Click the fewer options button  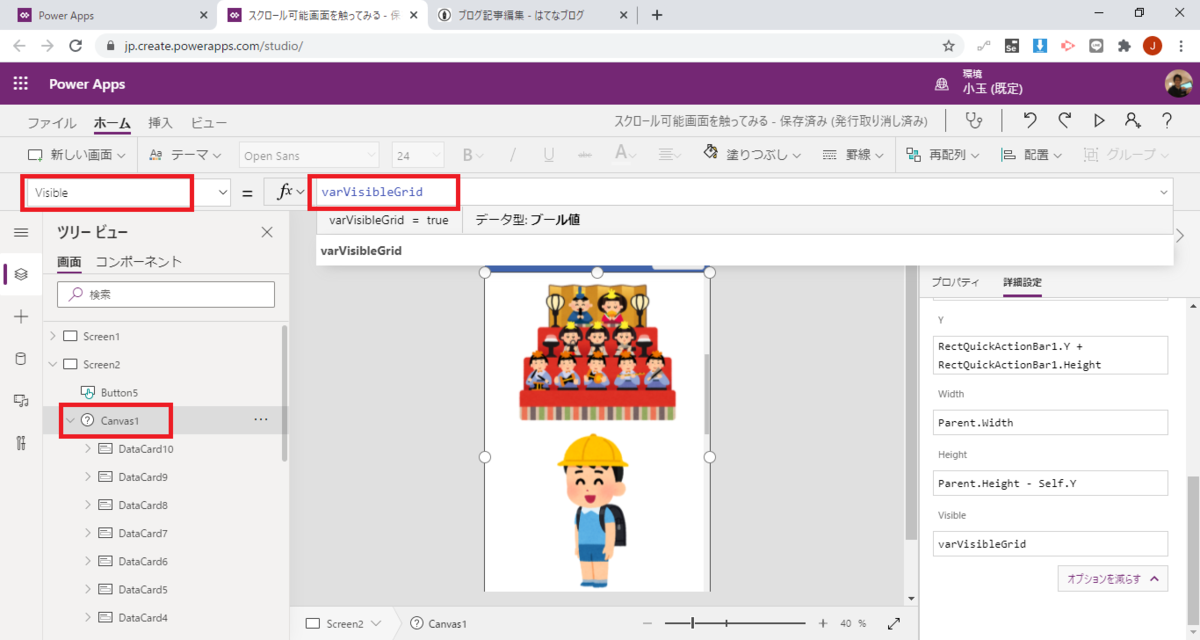(x=1112, y=578)
